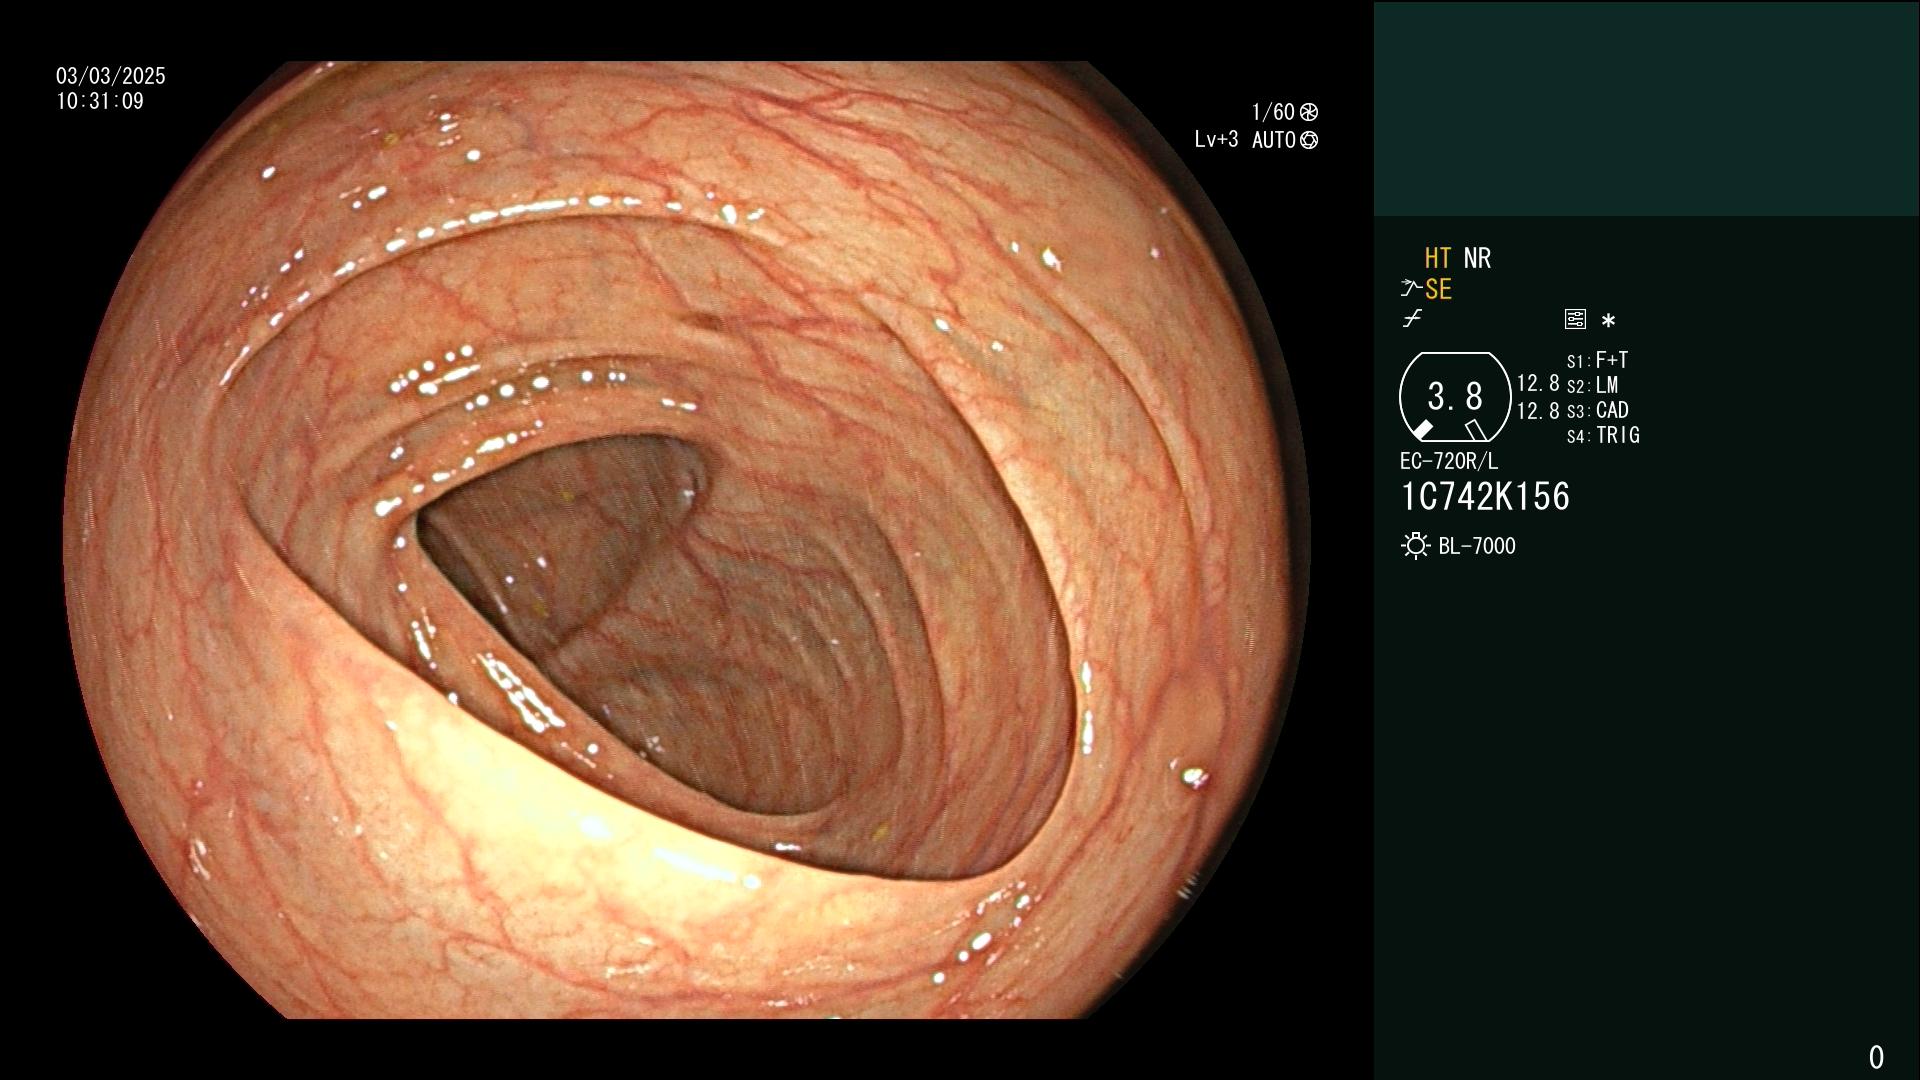1920x1080 pixels.
Task: Click the time stamp 10:31:09
Action: [x=100, y=101]
